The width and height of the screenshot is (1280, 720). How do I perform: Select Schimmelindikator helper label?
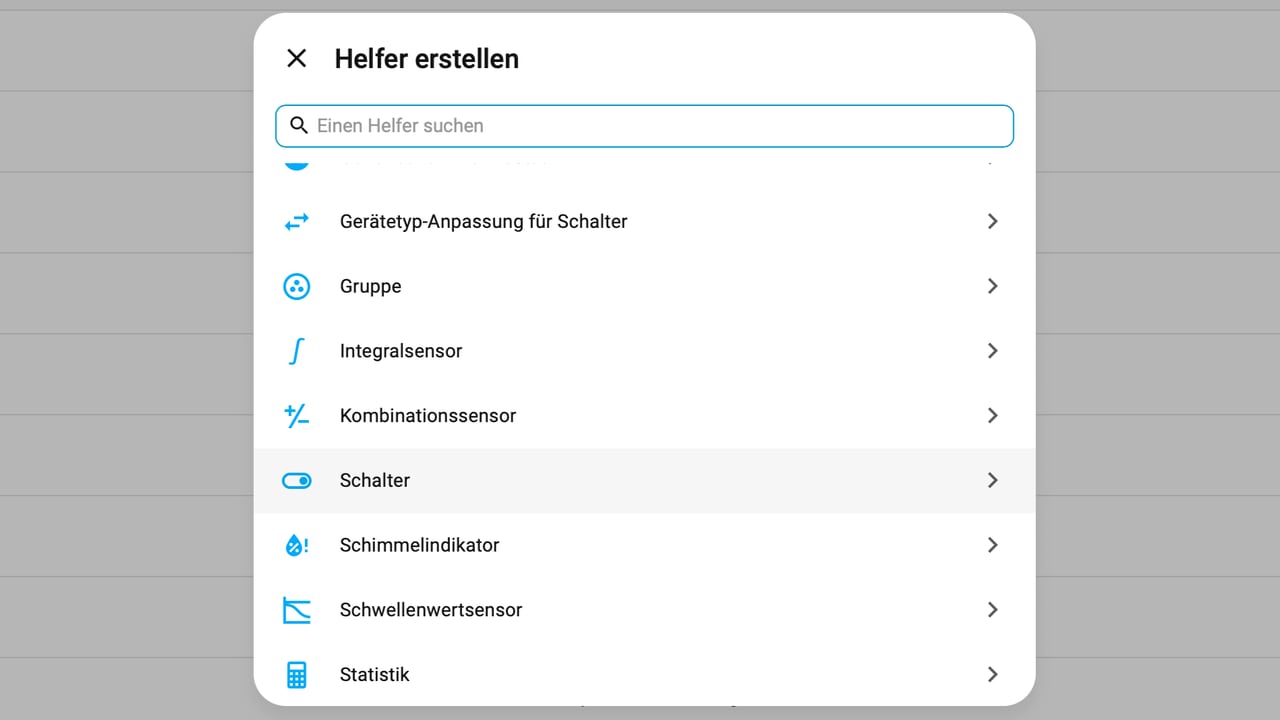419,545
